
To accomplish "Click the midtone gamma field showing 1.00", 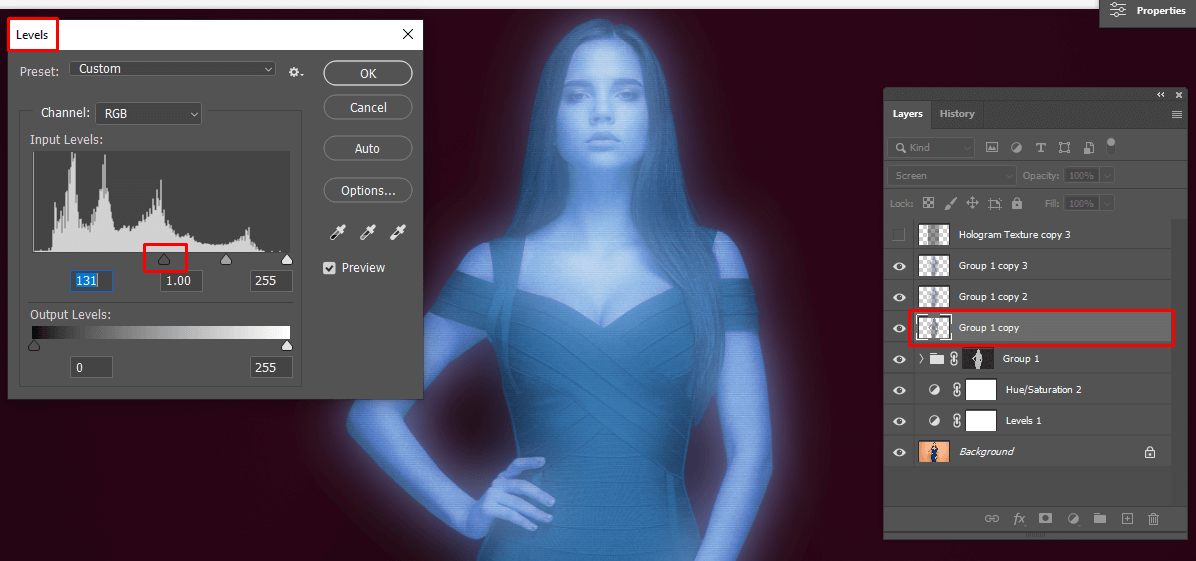I will pos(182,281).
